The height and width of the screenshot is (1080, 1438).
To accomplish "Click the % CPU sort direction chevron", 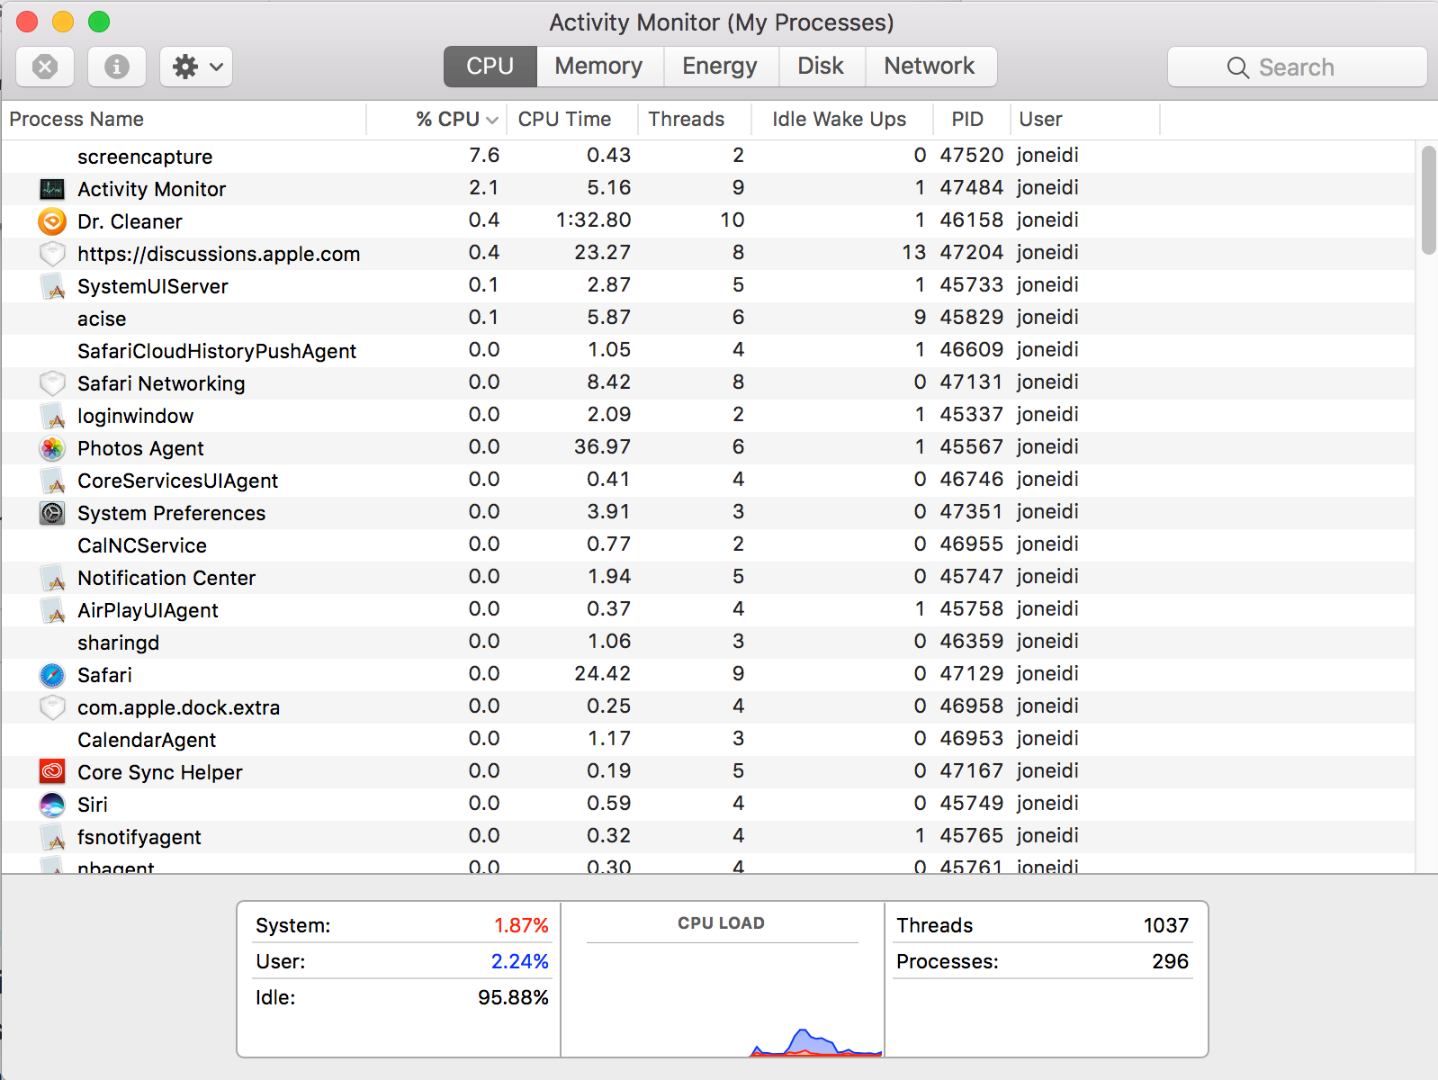I will click(x=491, y=119).
